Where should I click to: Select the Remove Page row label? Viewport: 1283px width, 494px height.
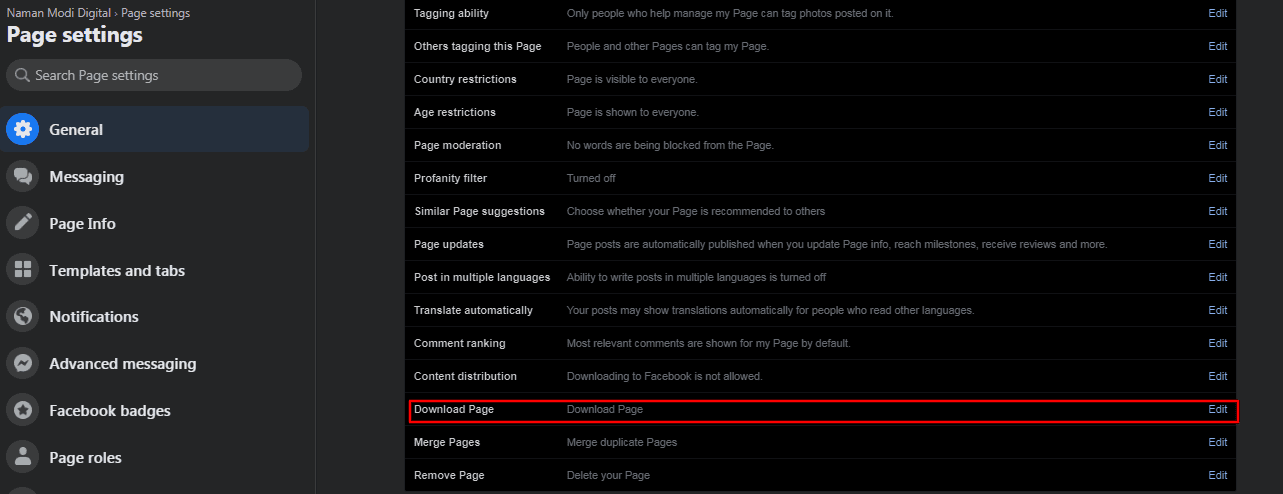pos(449,475)
